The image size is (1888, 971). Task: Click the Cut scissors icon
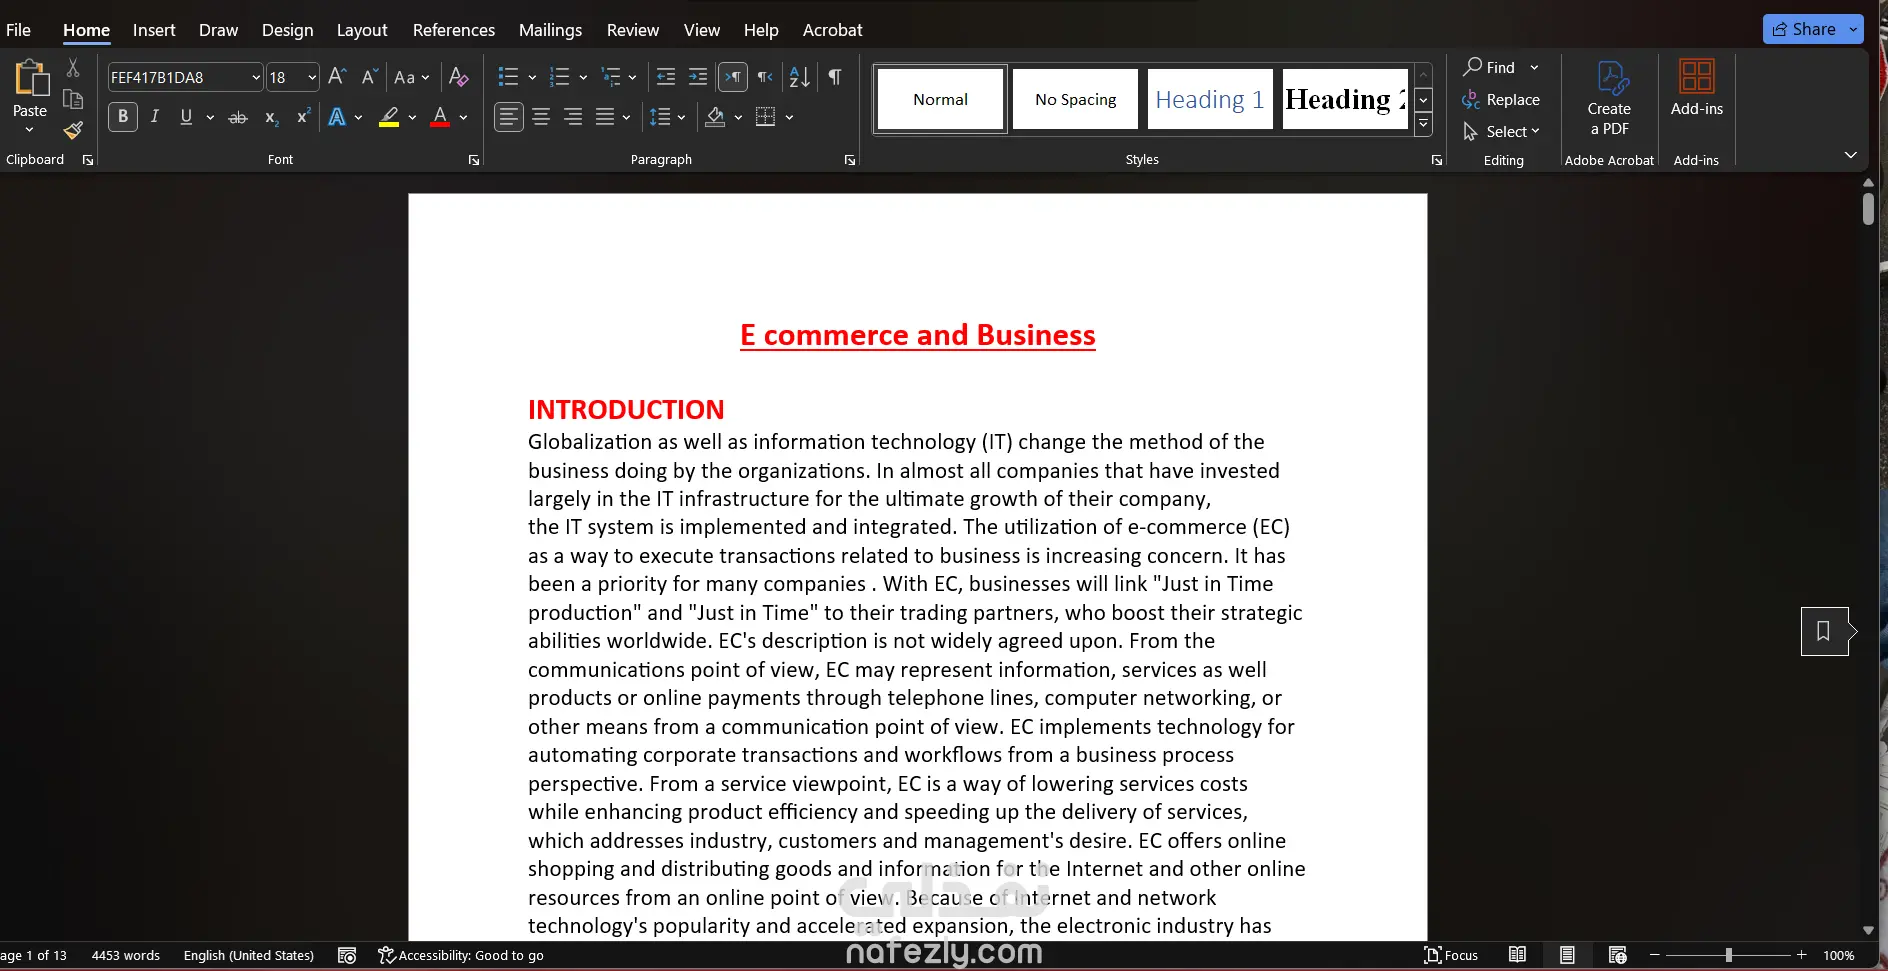tap(73, 68)
